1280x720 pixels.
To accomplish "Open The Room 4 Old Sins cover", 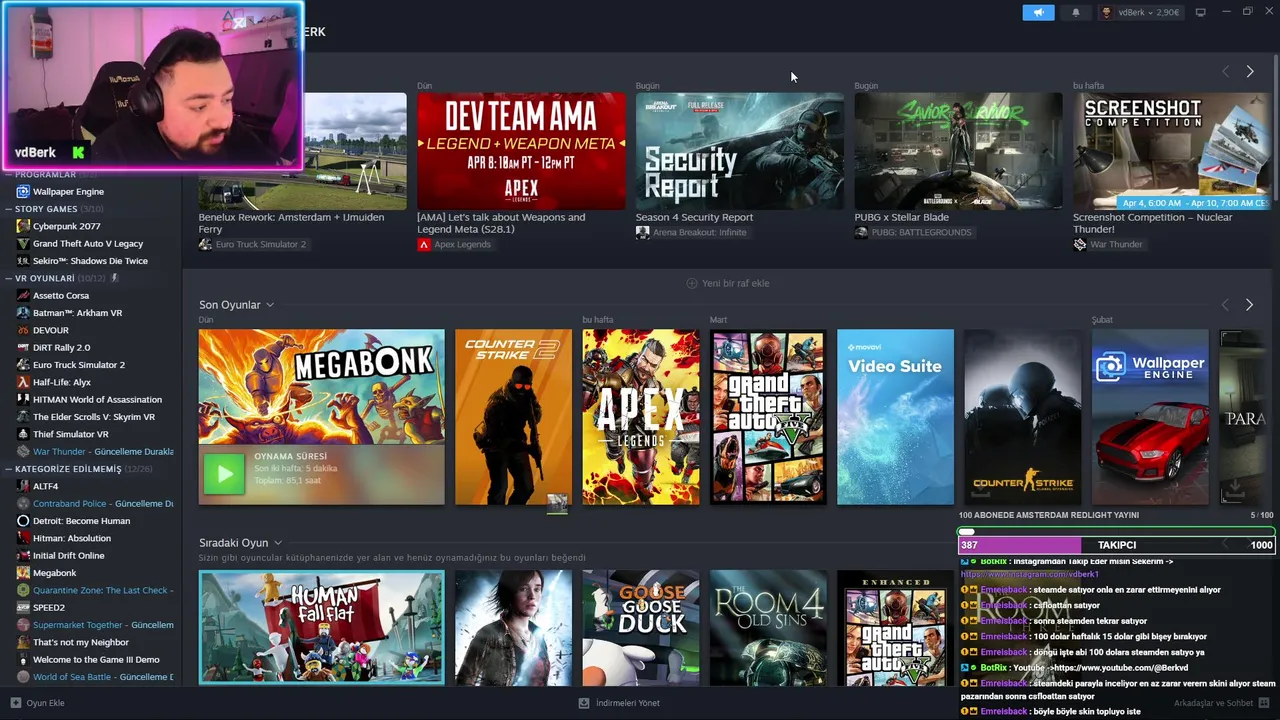I will click(x=768, y=627).
